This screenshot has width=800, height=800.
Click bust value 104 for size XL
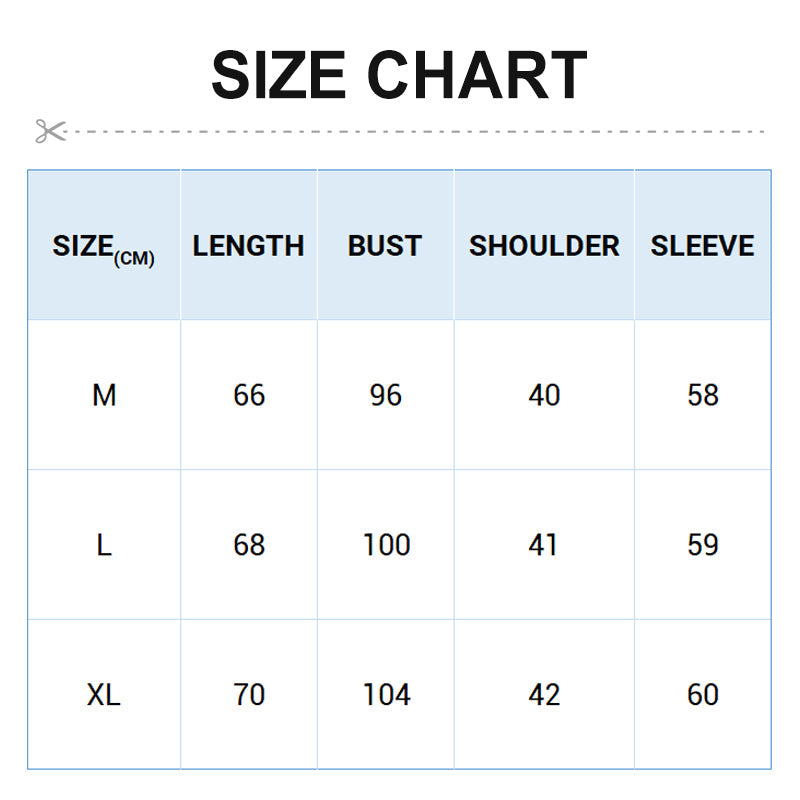coord(386,695)
